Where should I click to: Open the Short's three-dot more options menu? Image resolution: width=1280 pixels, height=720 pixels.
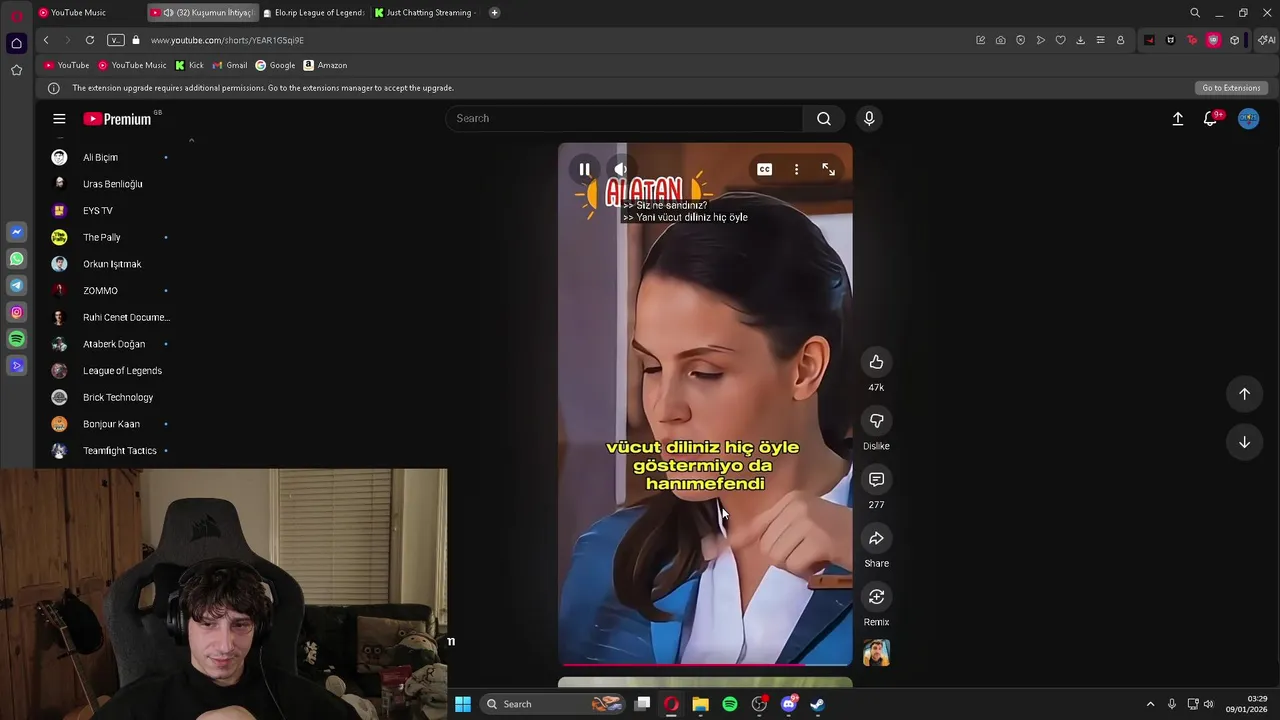(x=796, y=169)
